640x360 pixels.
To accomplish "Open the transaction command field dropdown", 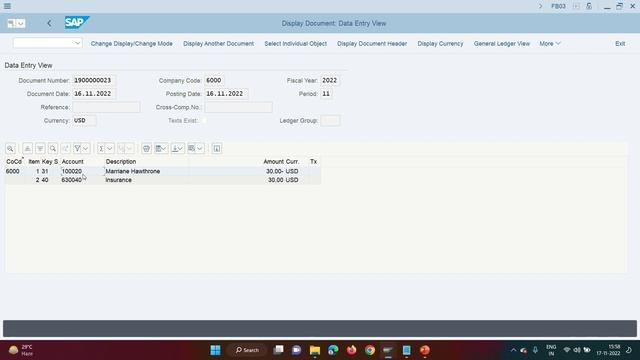I will click(77, 43).
